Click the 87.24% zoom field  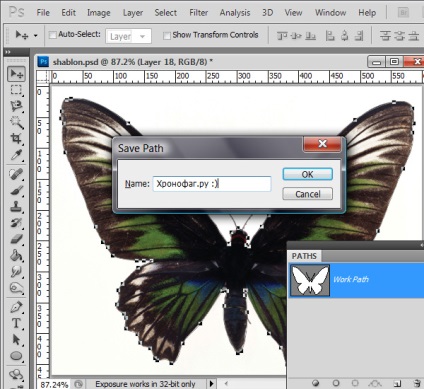pos(54,385)
